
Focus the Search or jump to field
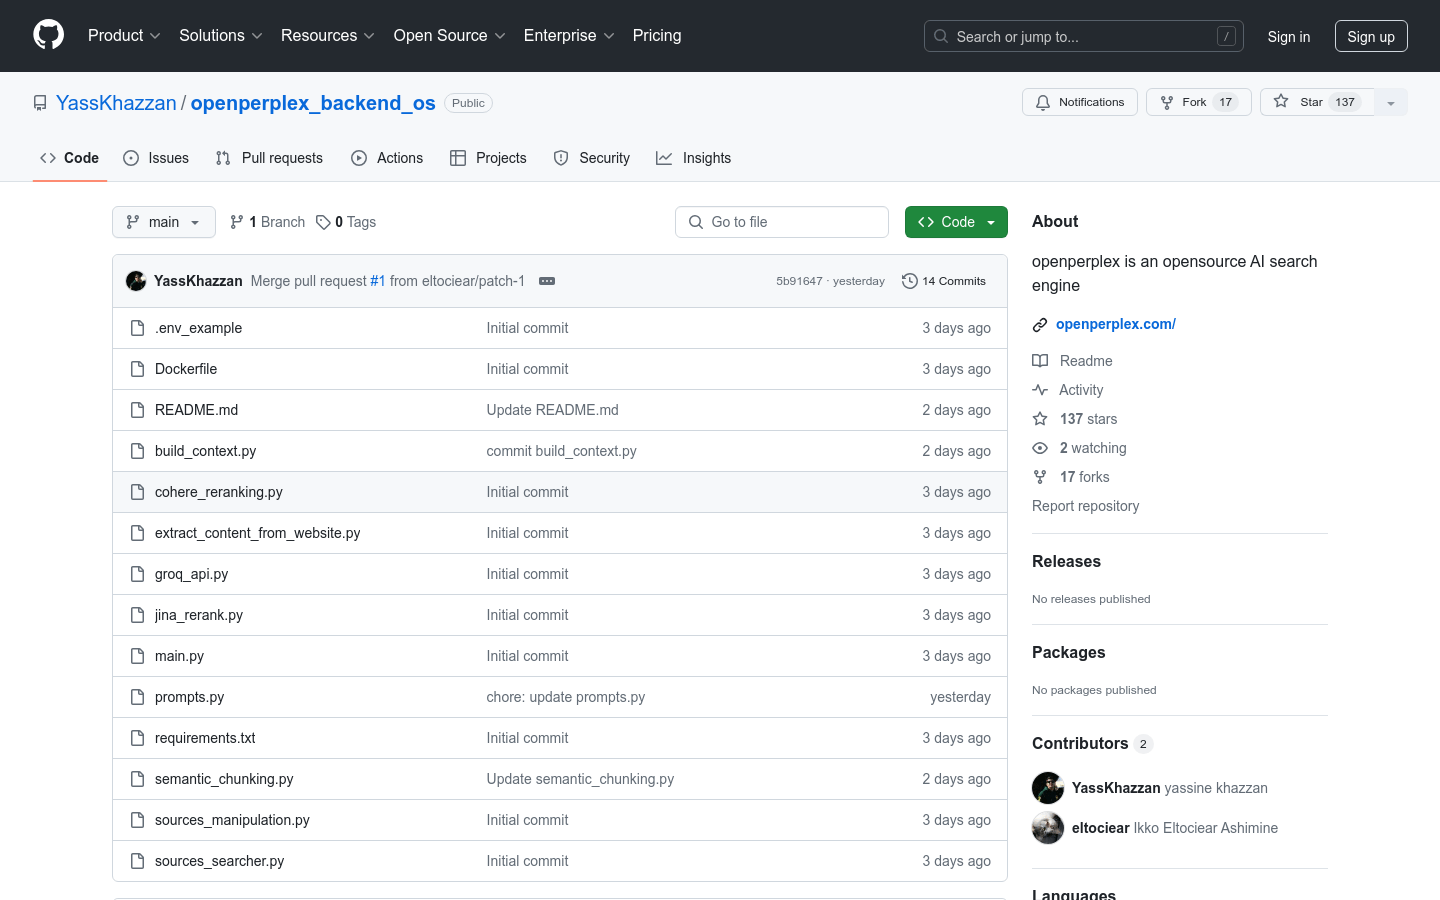click(1084, 36)
